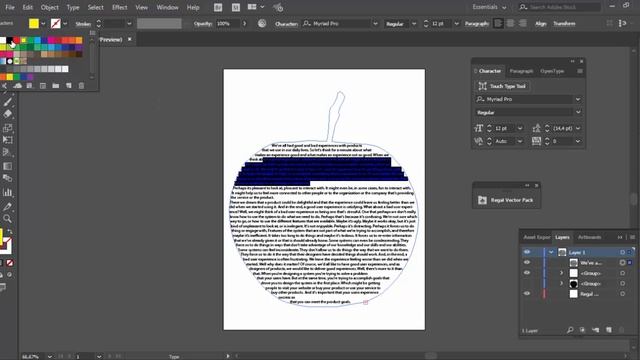Screen dimensions: 640x360
Task: Open Myriad Pro font dropdown in Character panel
Action: click(x=578, y=99)
